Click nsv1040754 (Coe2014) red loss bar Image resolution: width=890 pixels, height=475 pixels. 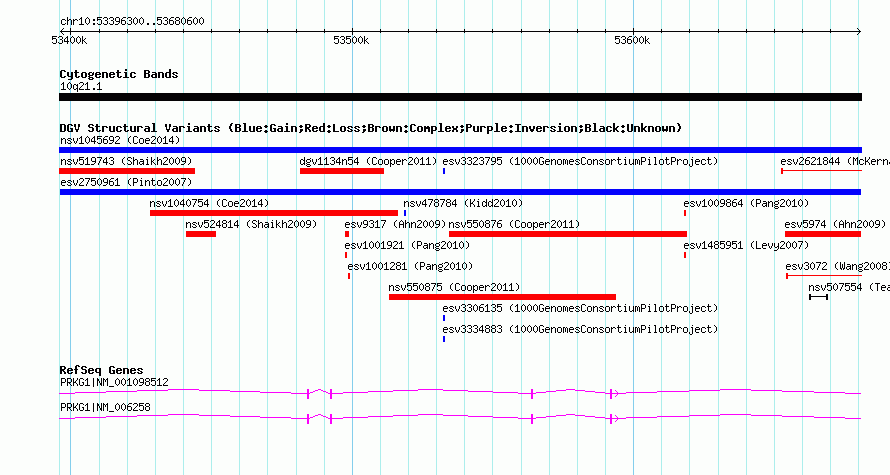tap(274, 213)
